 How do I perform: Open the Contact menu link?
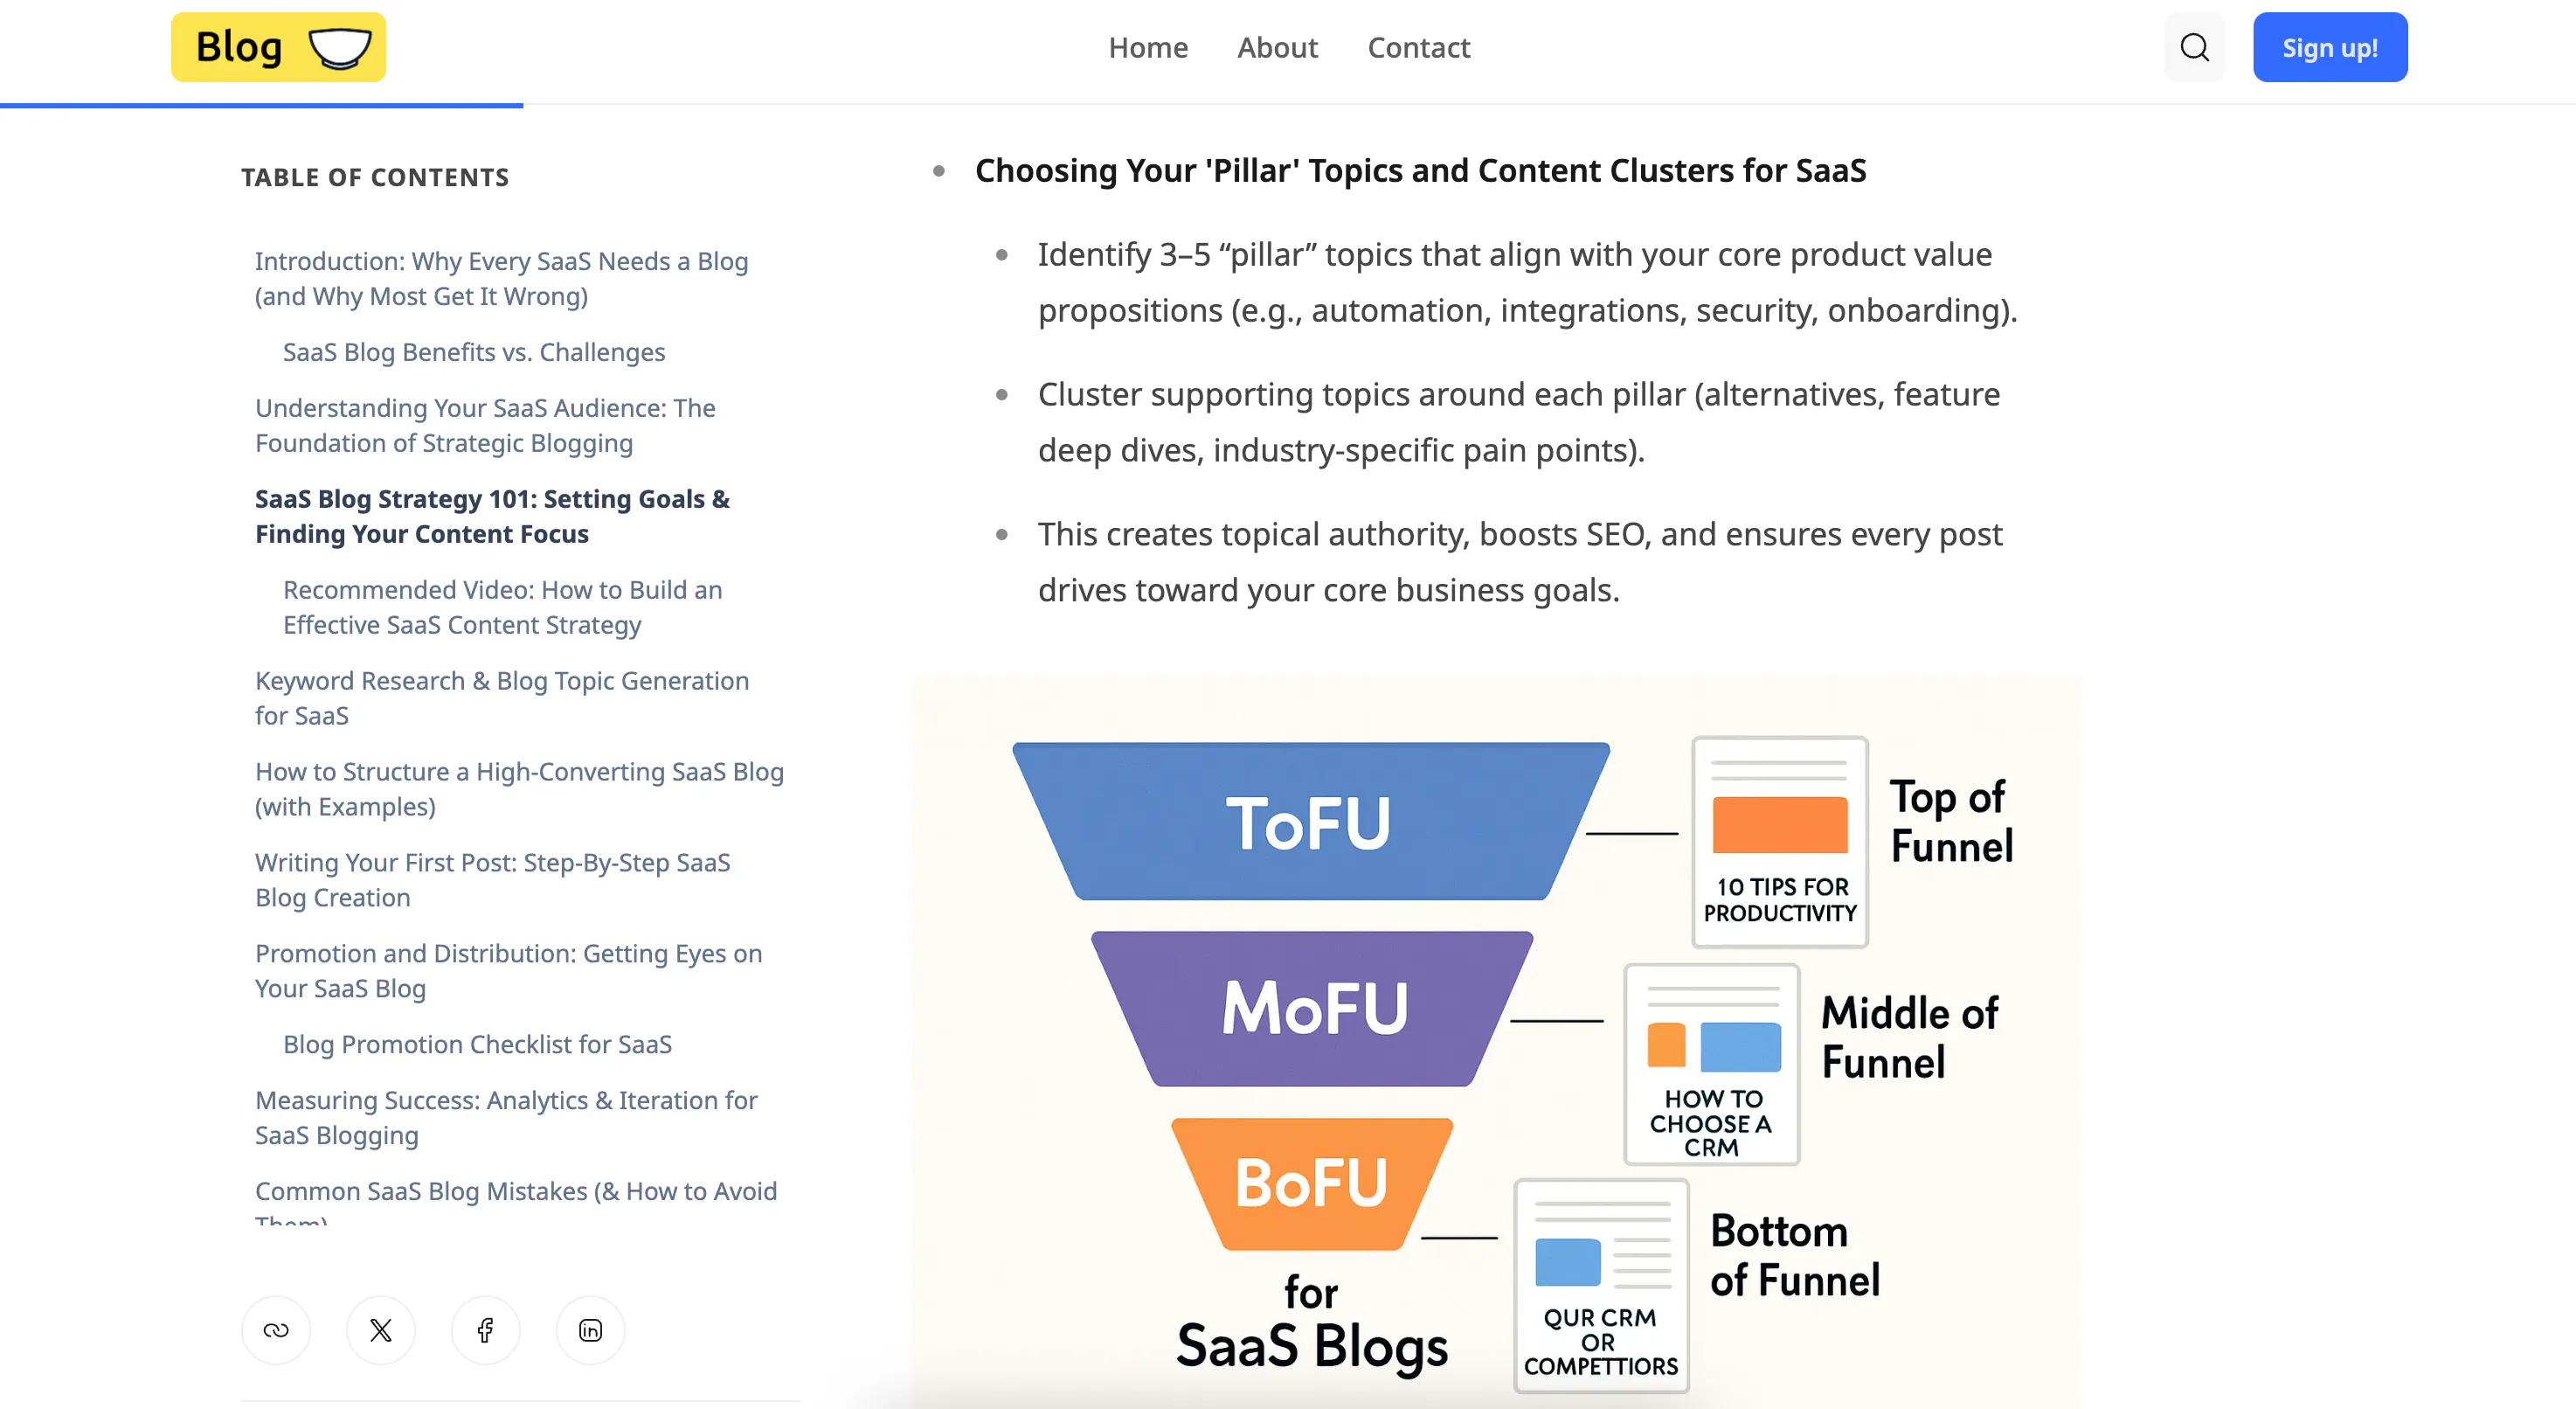pos(1418,47)
